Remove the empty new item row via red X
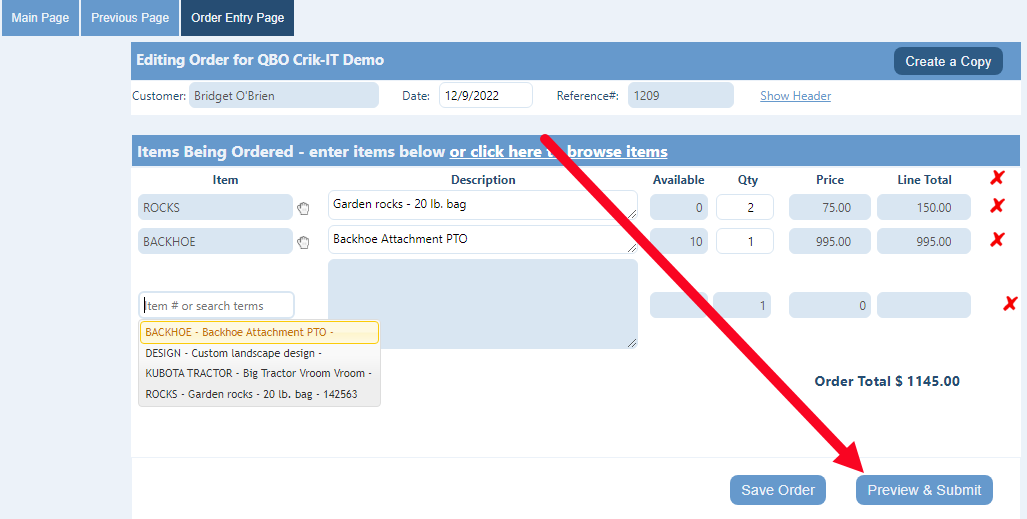 [x=1010, y=304]
